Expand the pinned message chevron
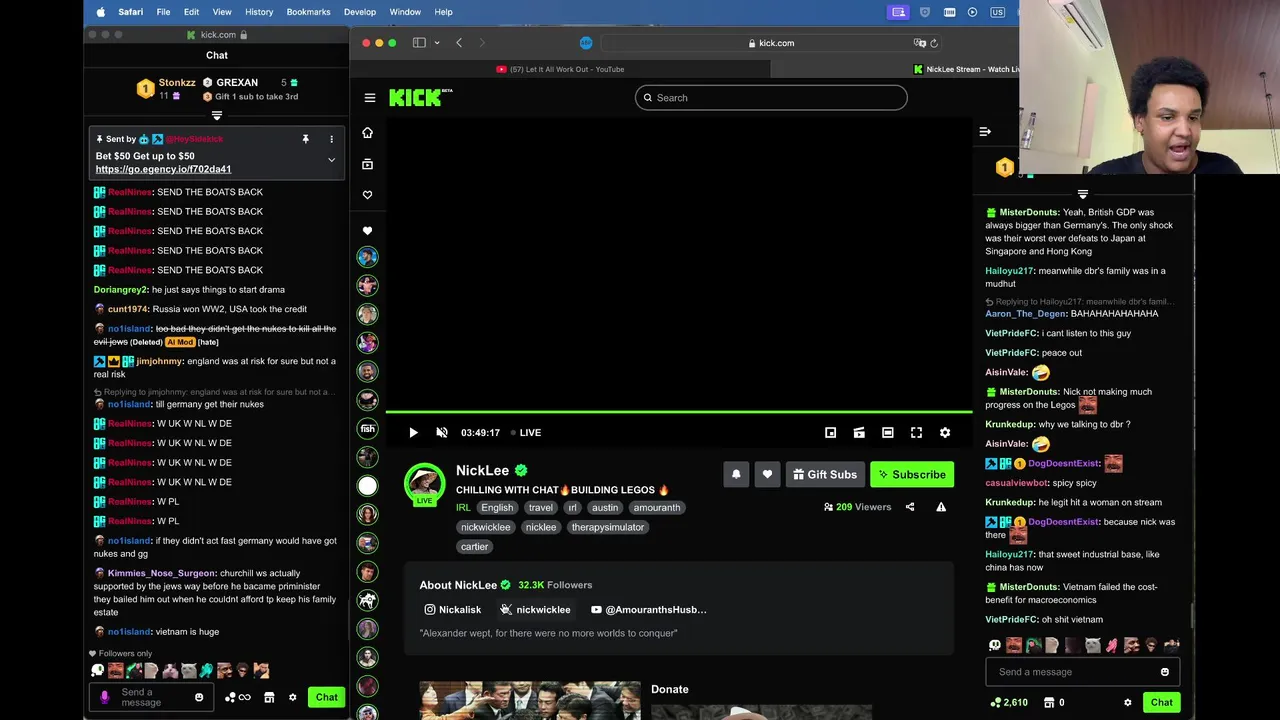This screenshot has height=720, width=1280. coord(331,160)
